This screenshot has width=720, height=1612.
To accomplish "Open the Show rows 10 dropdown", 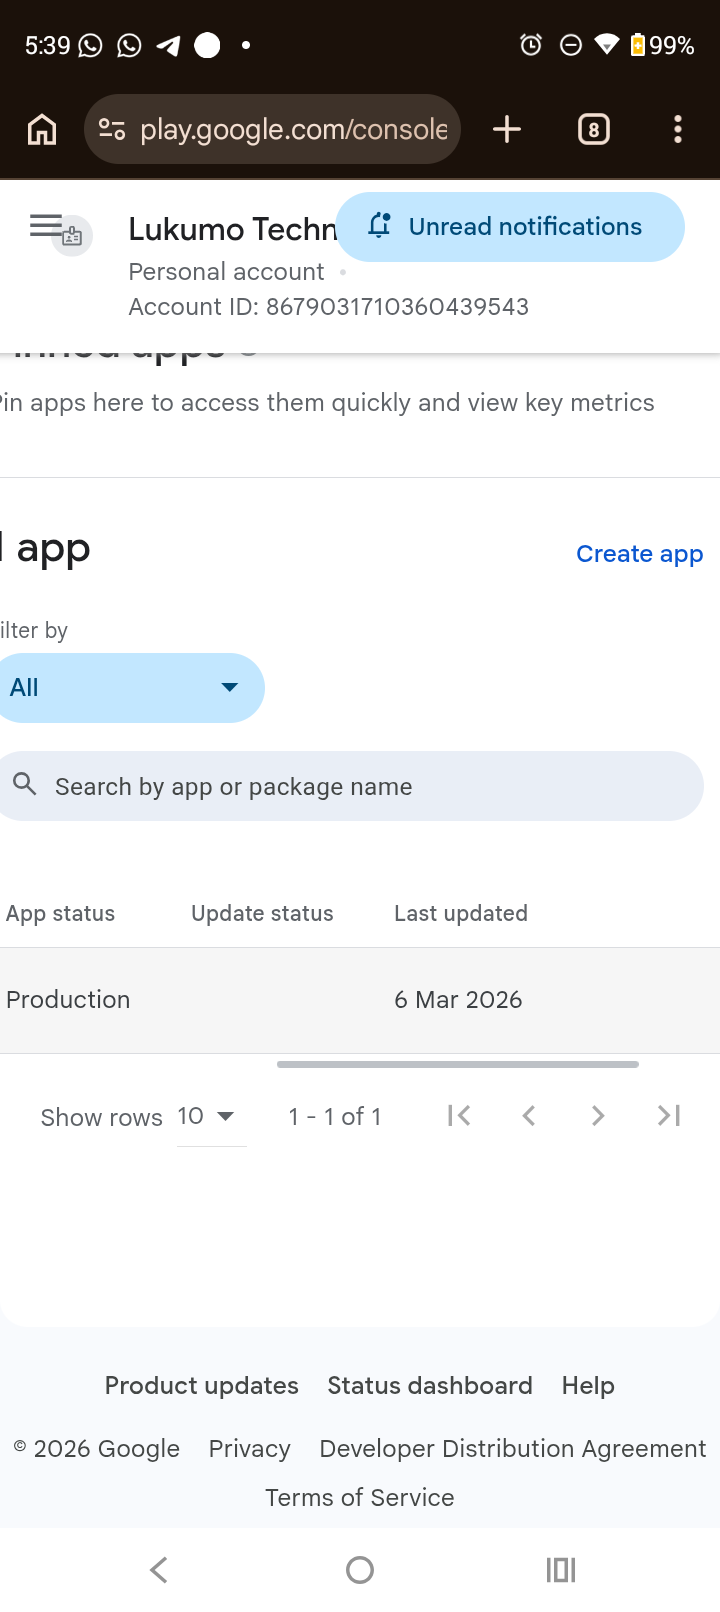I will (211, 1117).
